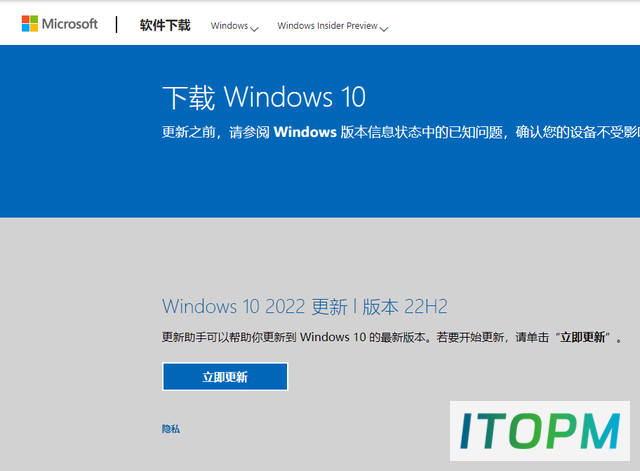Click the 更新助手 description paragraph
The image size is (640, 471).
click(x=392, y=338)
